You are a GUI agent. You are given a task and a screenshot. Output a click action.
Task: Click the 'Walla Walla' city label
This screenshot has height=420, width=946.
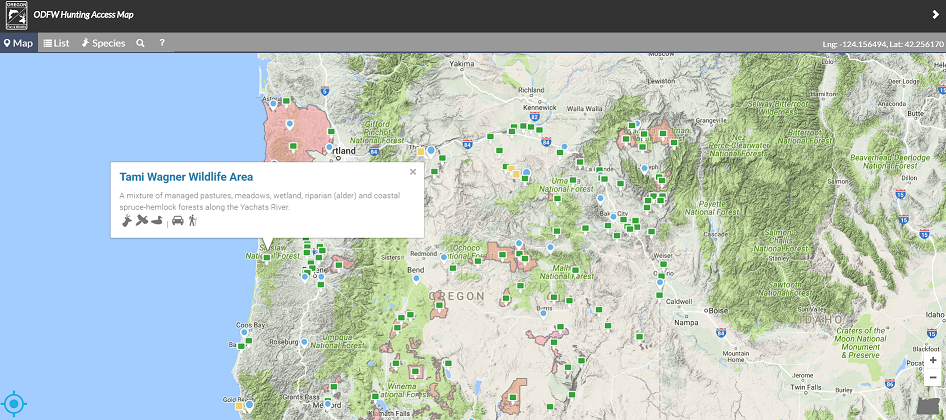coord(585,109)
